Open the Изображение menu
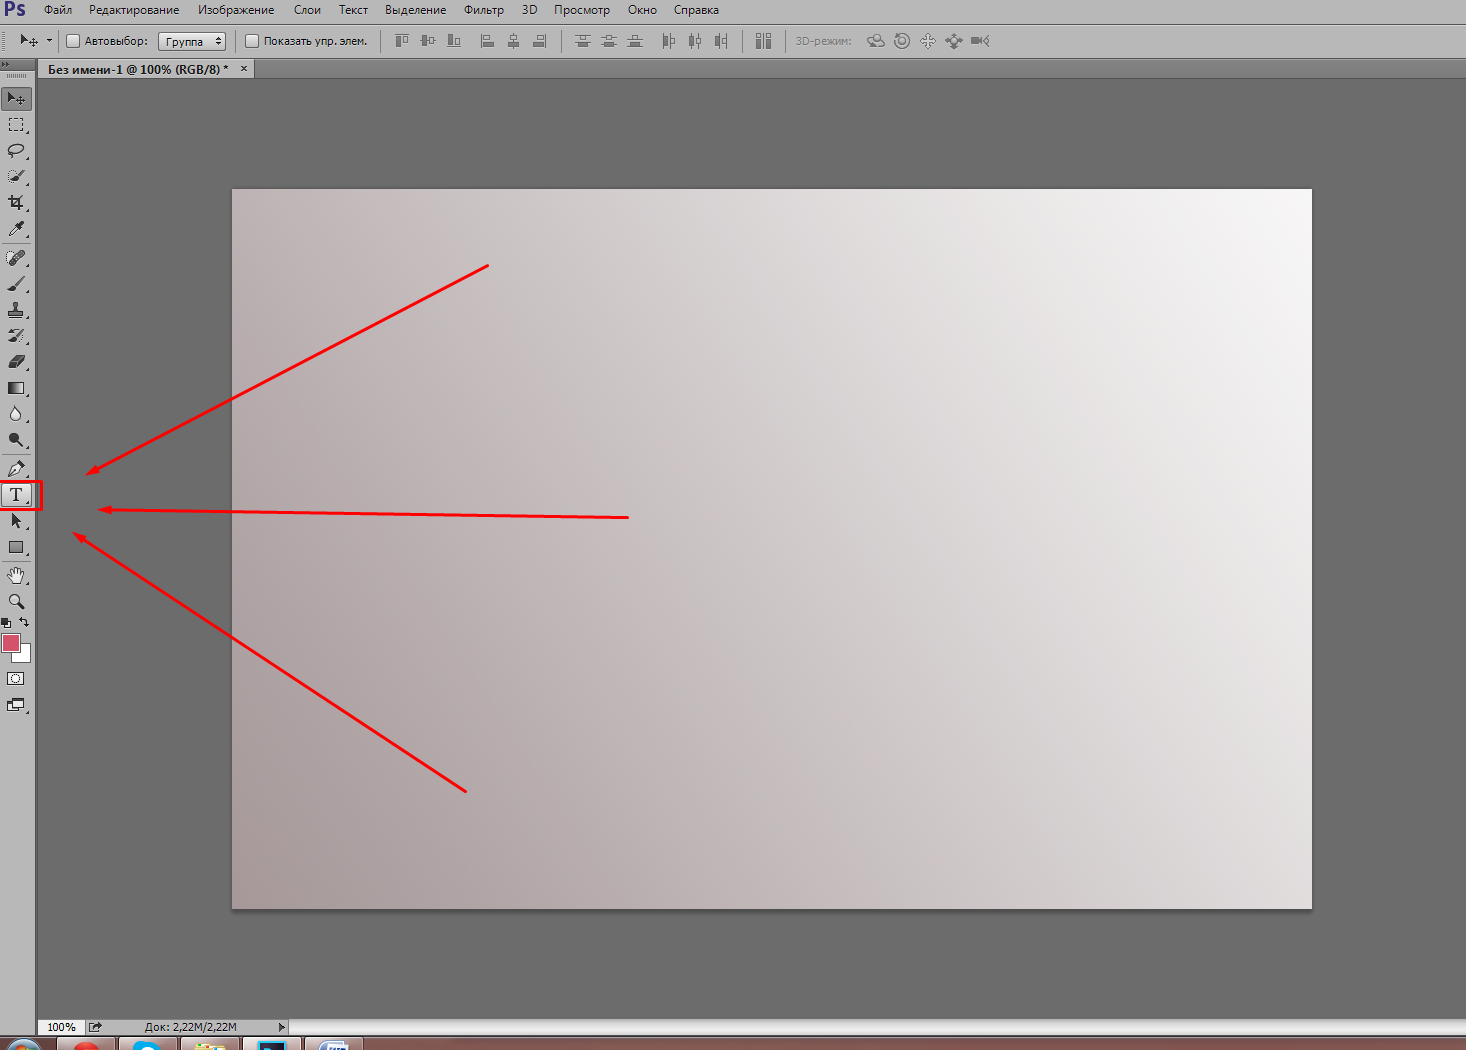Screen dimensions: 1466x1050 pos(236,10)
